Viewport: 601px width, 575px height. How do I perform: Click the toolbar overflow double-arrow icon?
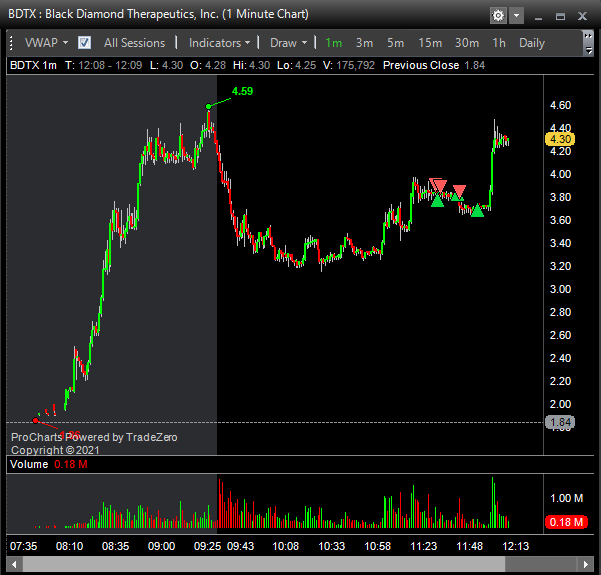[588, 36]
